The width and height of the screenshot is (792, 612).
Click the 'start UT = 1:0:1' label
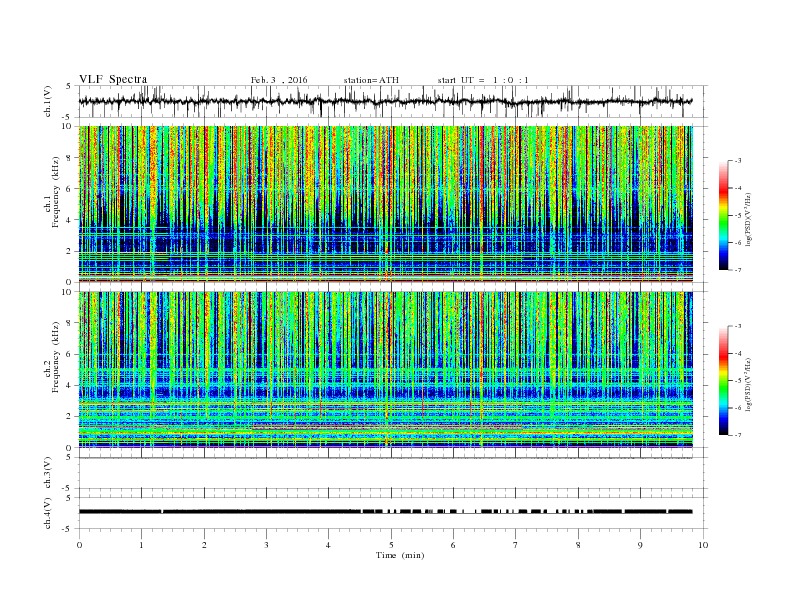[483, 80]
